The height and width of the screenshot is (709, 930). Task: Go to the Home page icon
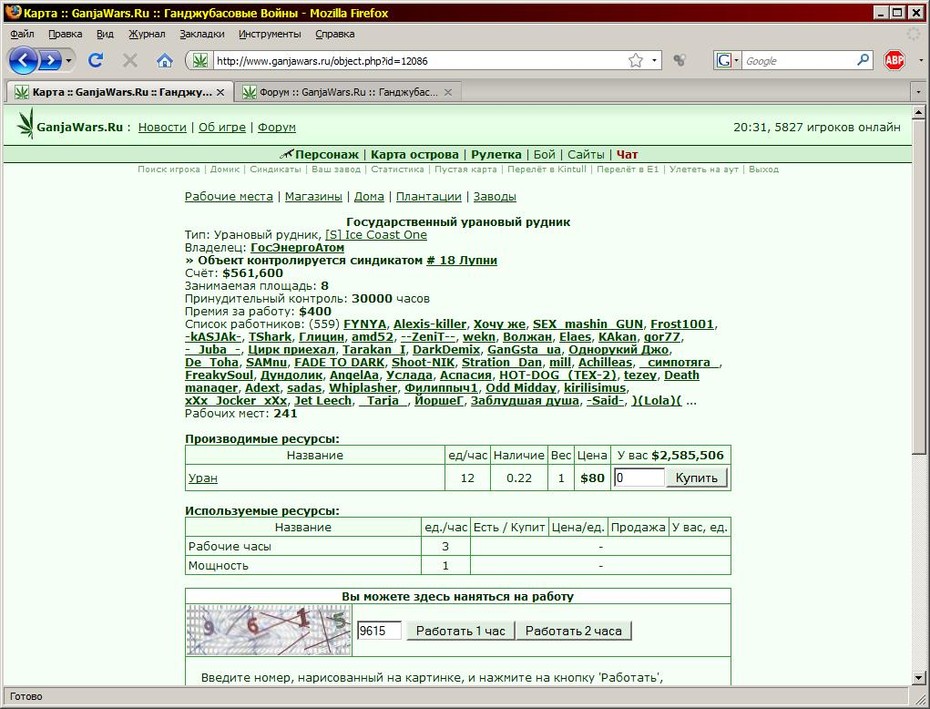pos(164,61)
